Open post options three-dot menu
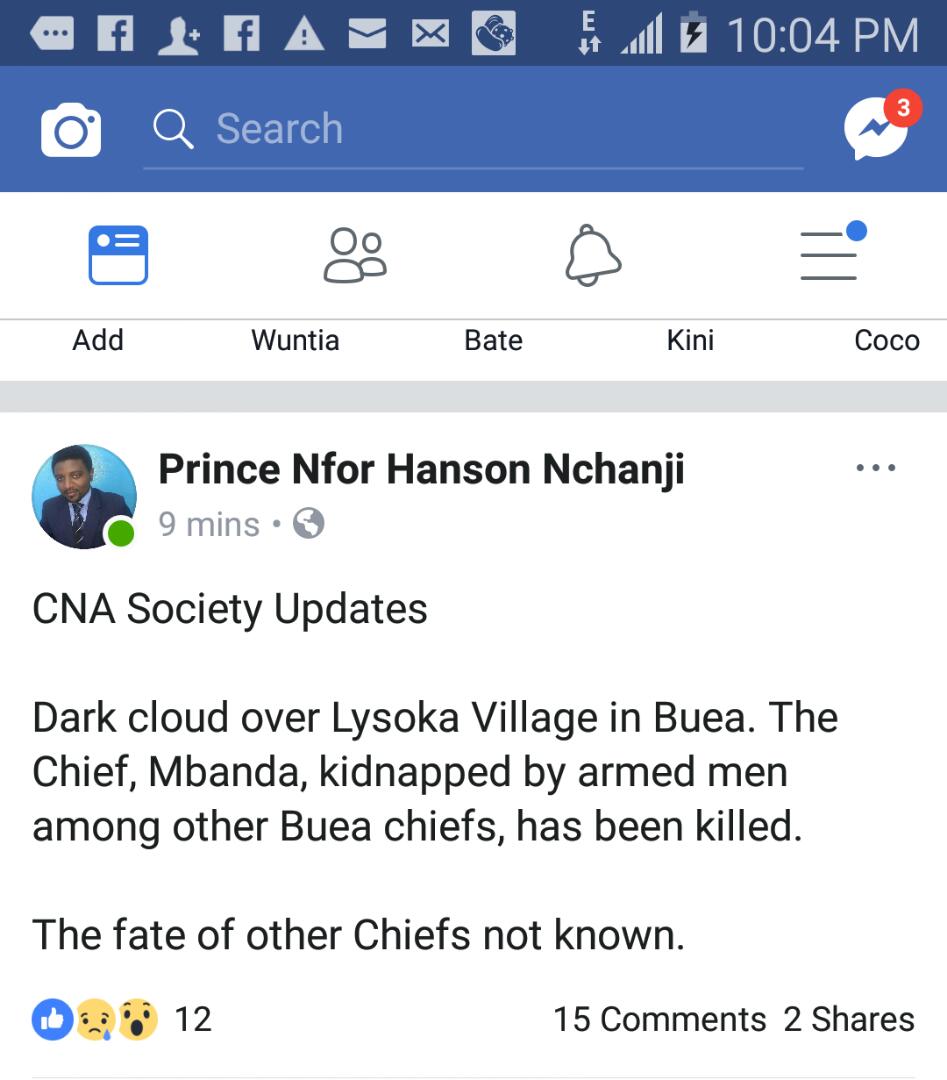This screenshot has width=947, height=1080. pyautogui.click(x=876, y=468)
